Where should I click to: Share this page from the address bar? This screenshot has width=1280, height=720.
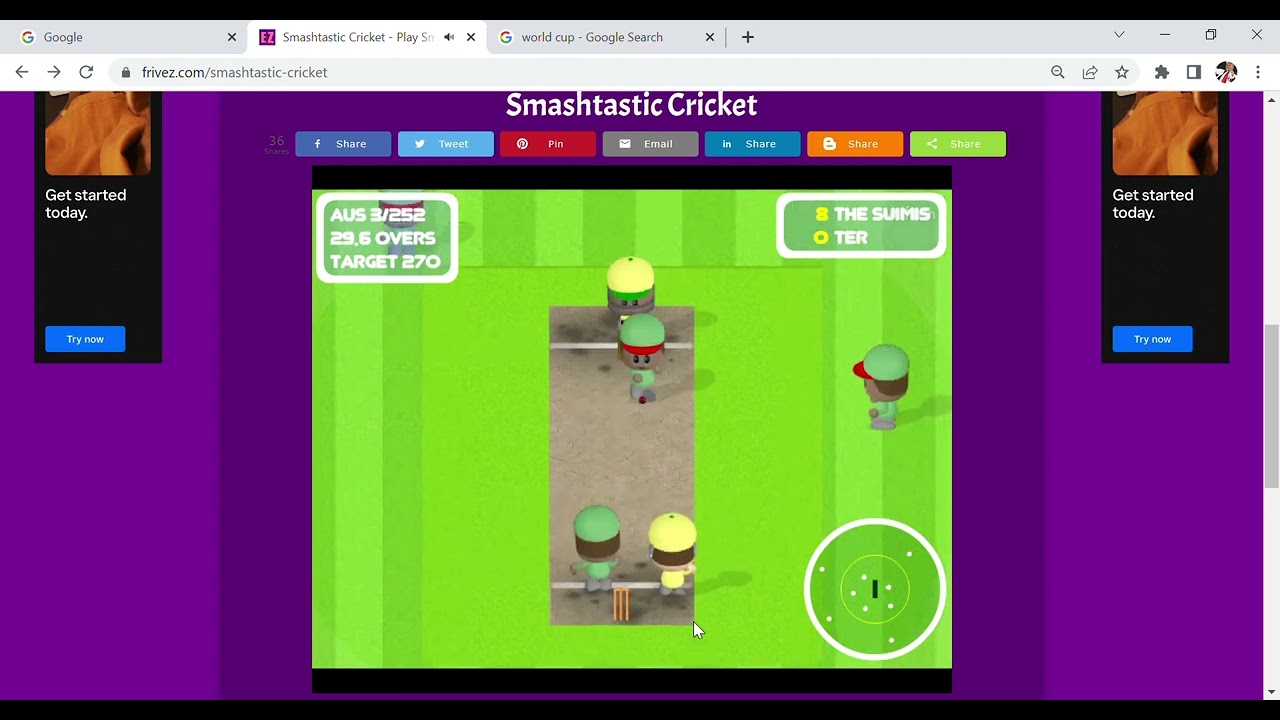coord(1090,72)
